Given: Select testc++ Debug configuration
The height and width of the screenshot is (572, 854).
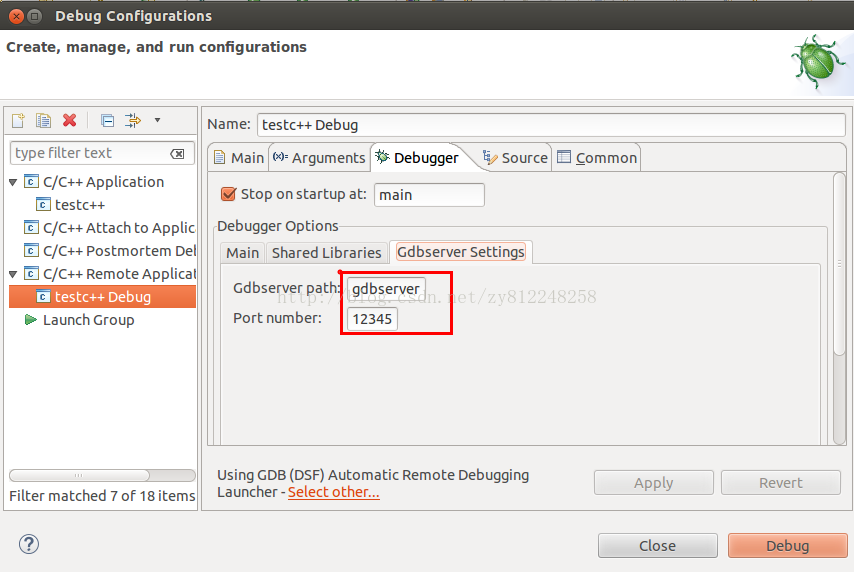Looking at the screenshot, I should coord(102,297).
